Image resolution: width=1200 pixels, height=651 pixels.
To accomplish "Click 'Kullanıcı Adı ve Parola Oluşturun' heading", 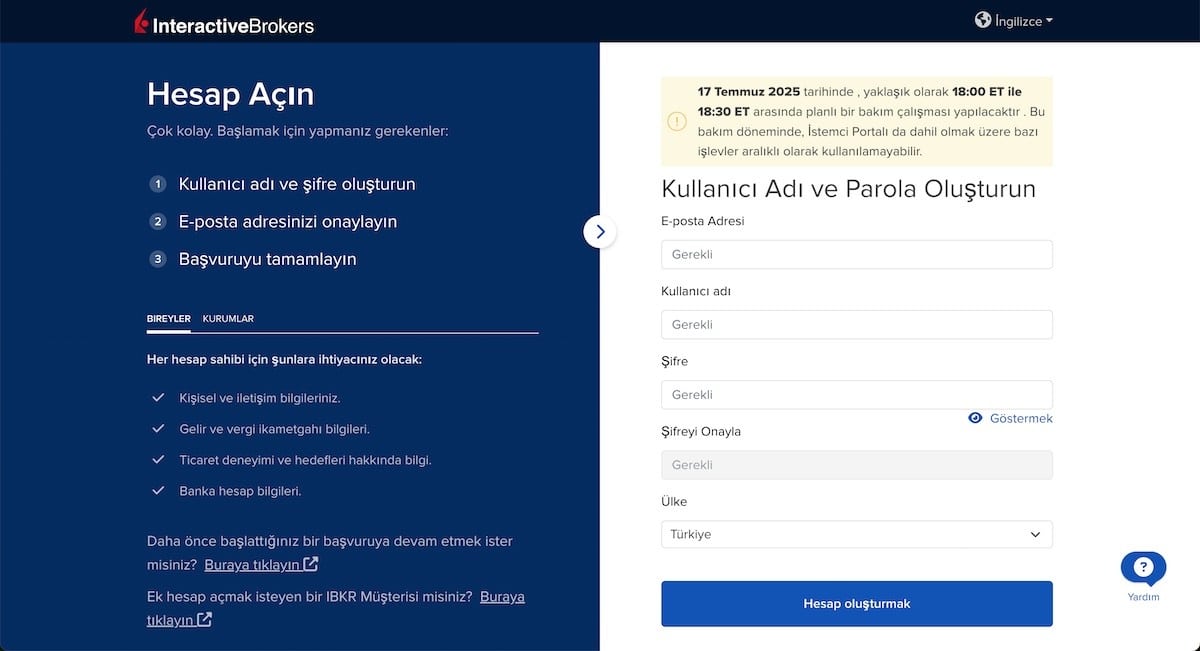I will coord(848,189).
